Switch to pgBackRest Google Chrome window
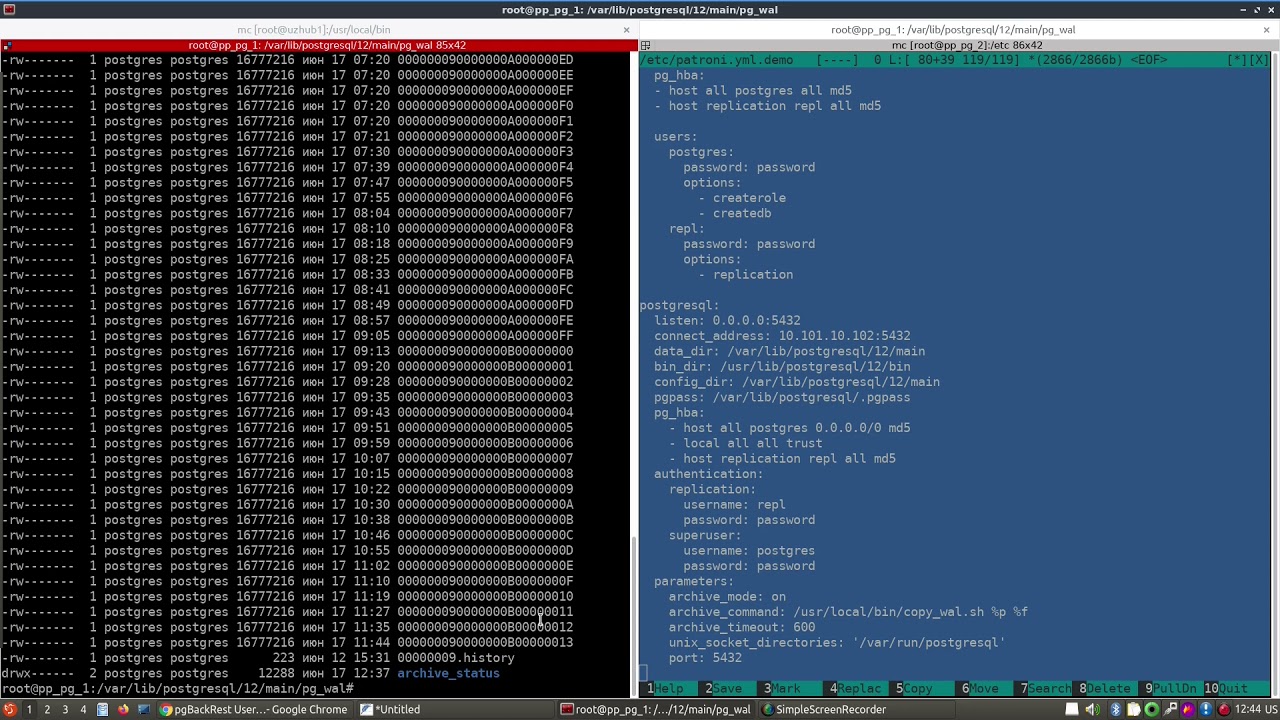 pyautogui.click(x=254, y=710)
